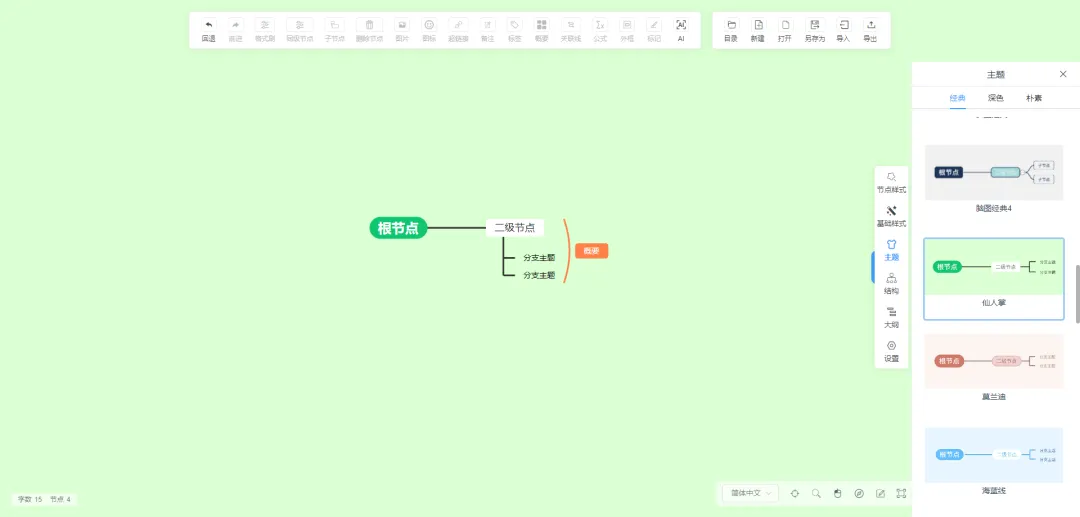Viewport: 1080px width, 517px height.
Task: Create a new file with 新建
Action: [x=758, y=25]
